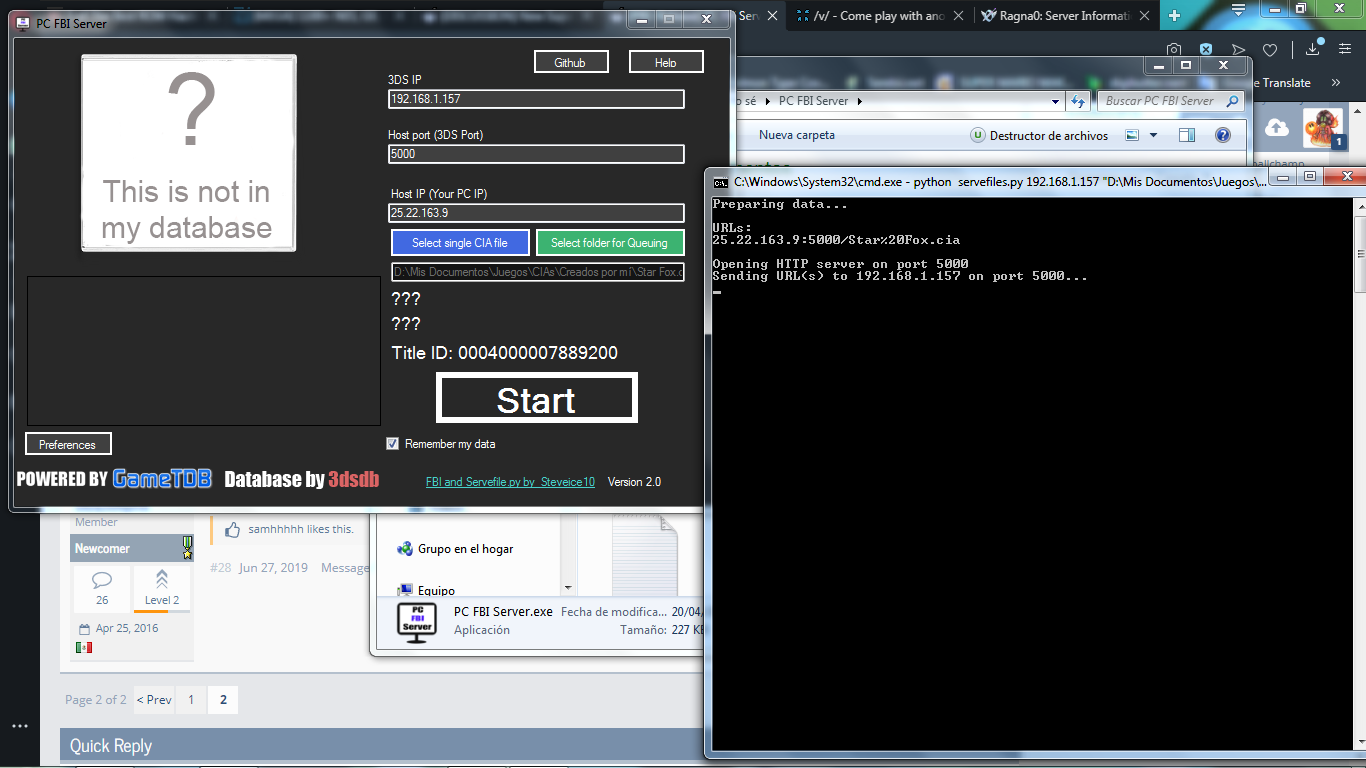Open the Explorer view options dropdown arrow

coord(1153,135)
